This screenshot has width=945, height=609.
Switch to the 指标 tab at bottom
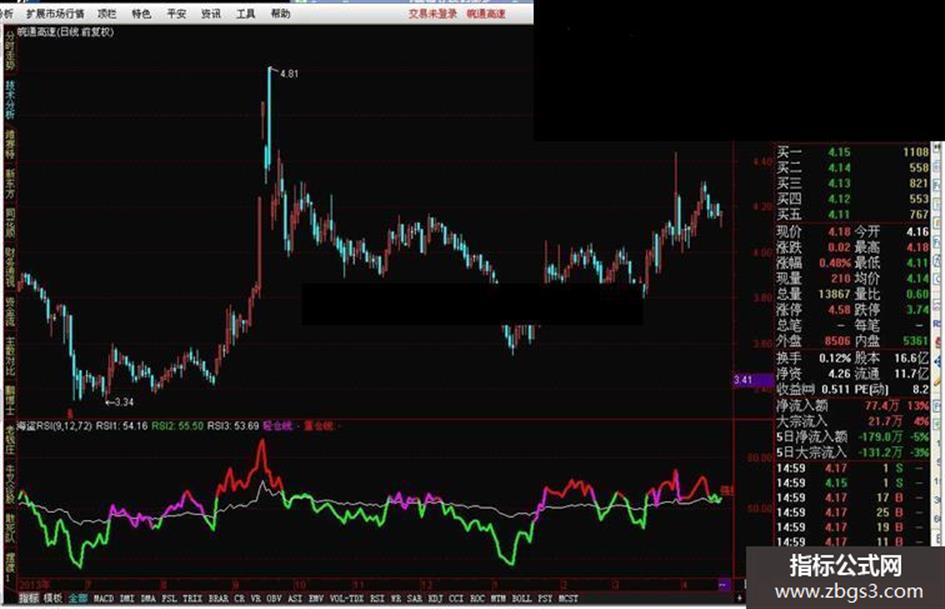click(x=28, y=598)
